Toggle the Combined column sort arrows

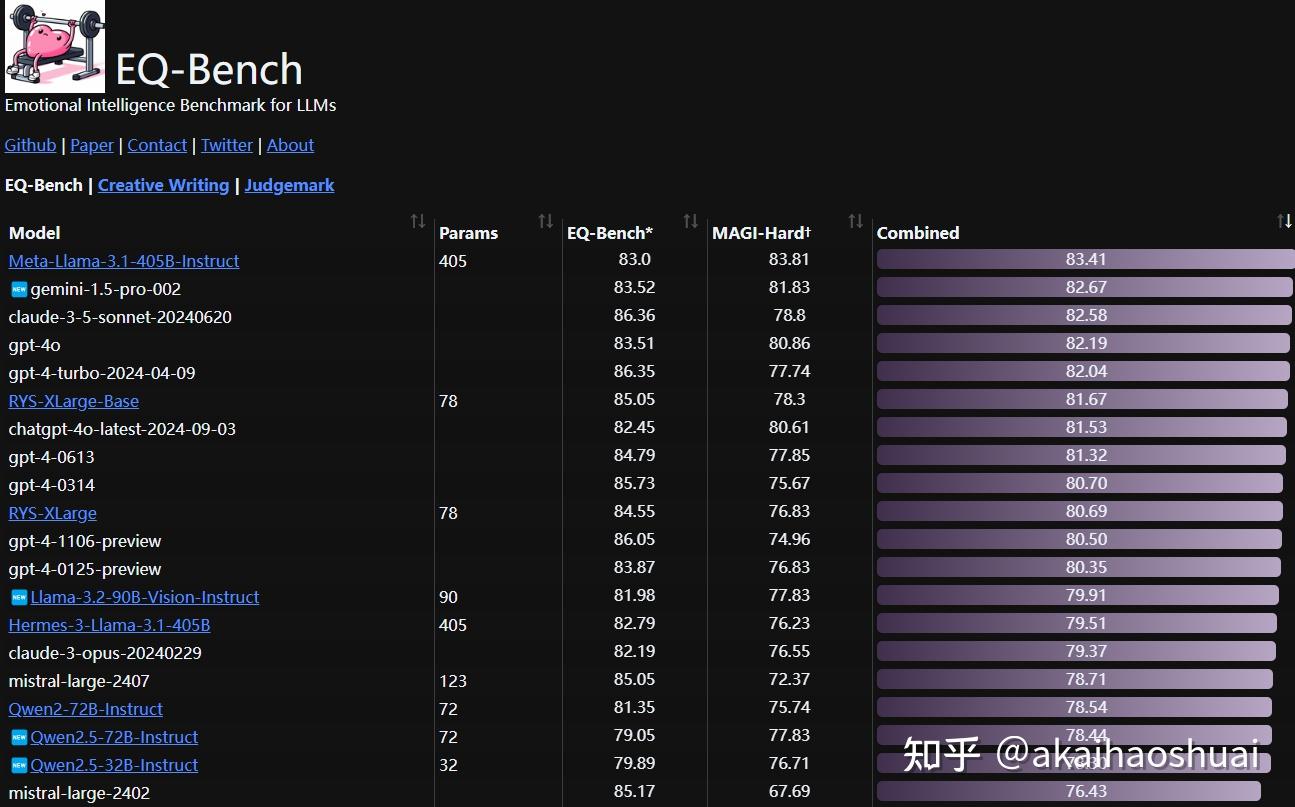pyautogui.click(x=1285, y=221)
